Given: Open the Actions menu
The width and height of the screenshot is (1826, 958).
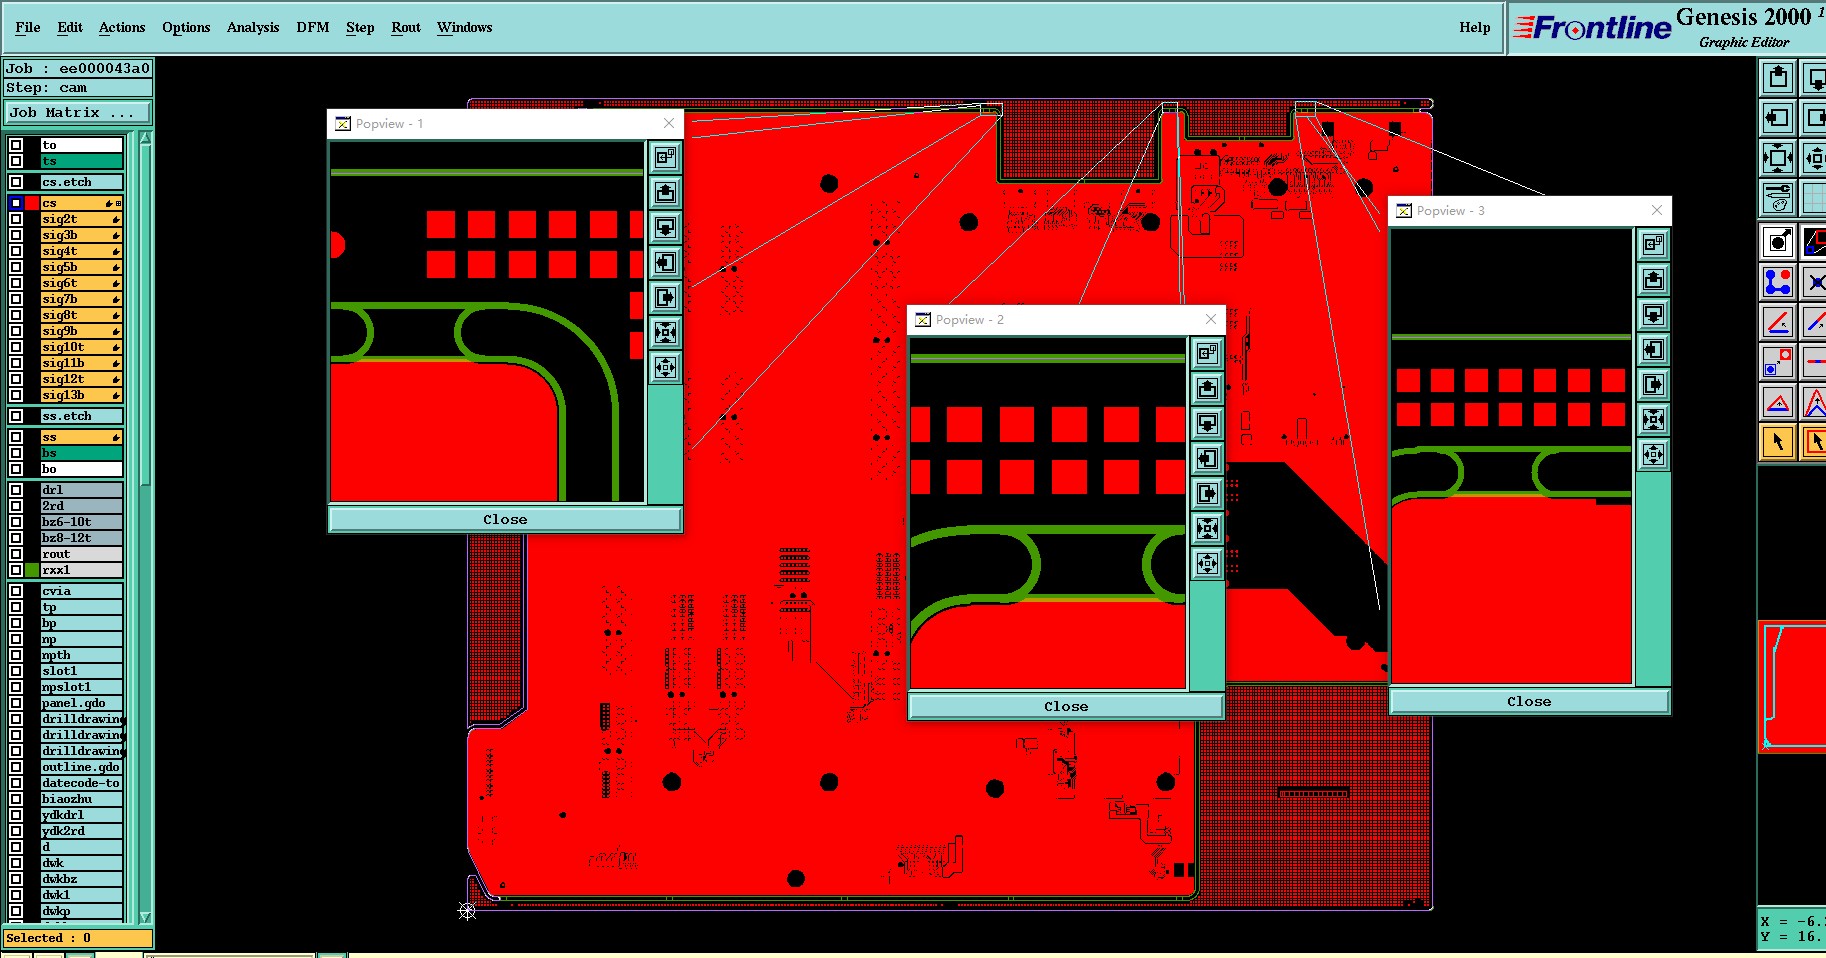Looking at the screenshot, I should (122, 28).
